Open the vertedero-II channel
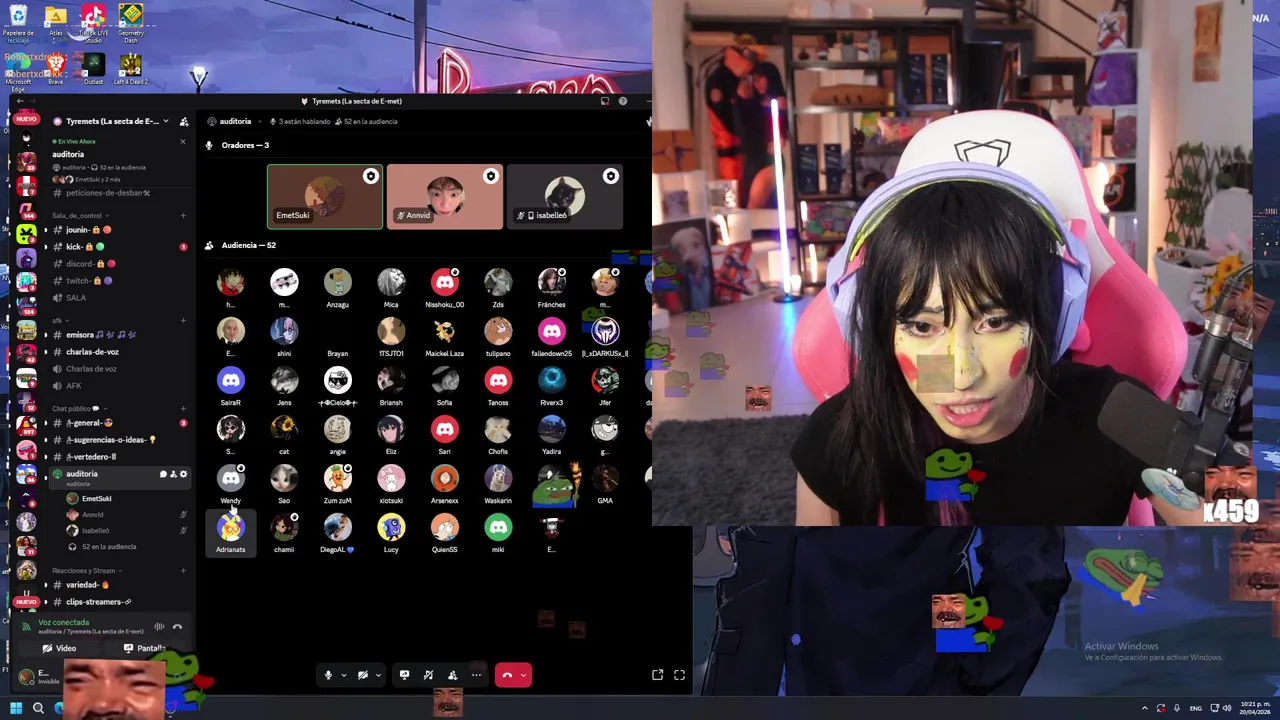The image size is (1280, 720). [118, 457]
